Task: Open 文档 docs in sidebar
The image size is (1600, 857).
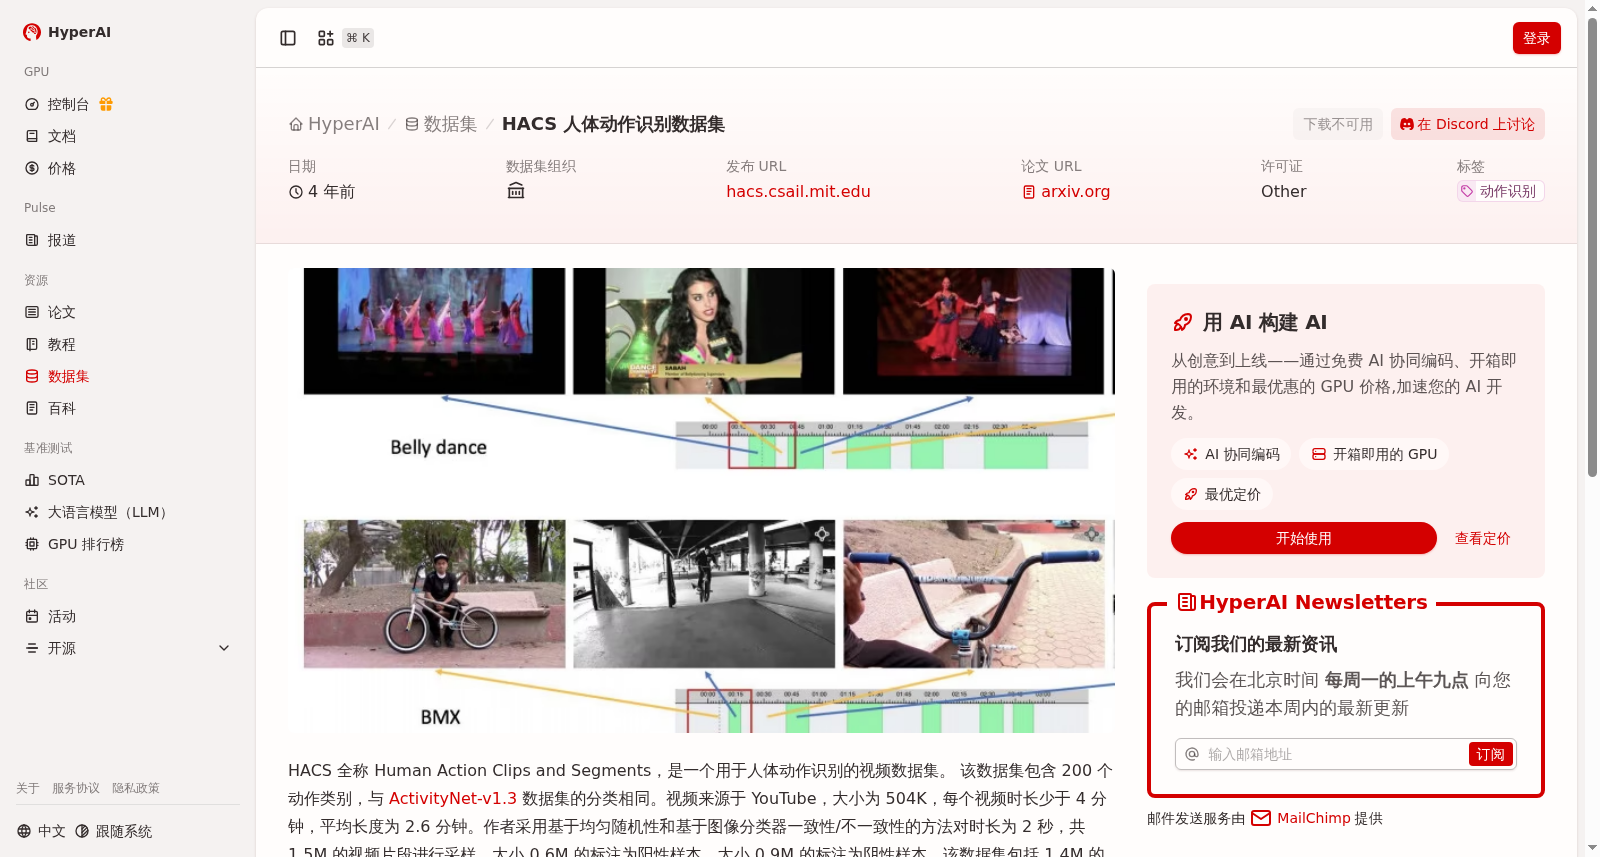Action: [62, 136]
